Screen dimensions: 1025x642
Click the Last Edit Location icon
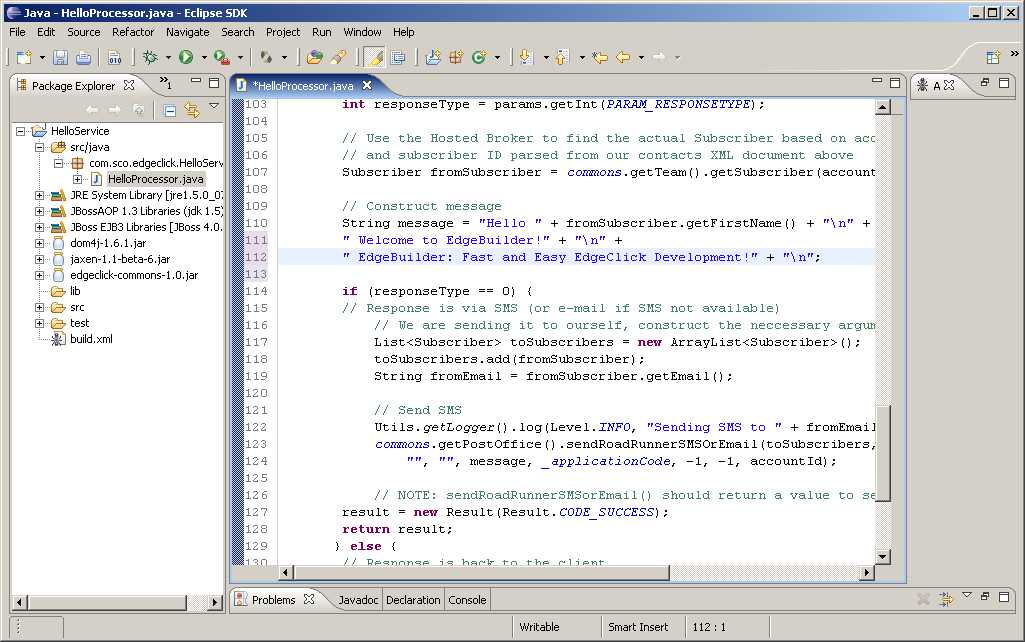[x=599, y=58]
